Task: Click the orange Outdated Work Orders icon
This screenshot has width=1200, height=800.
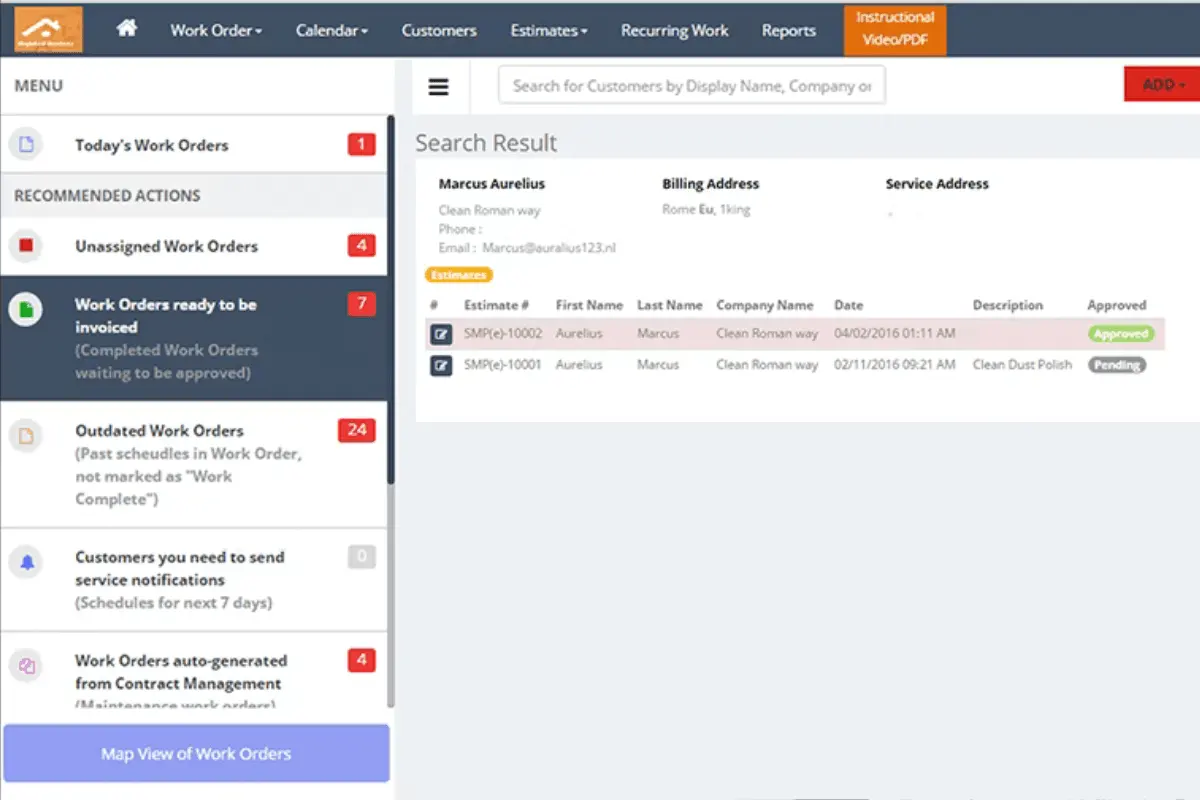Action: 26,436
